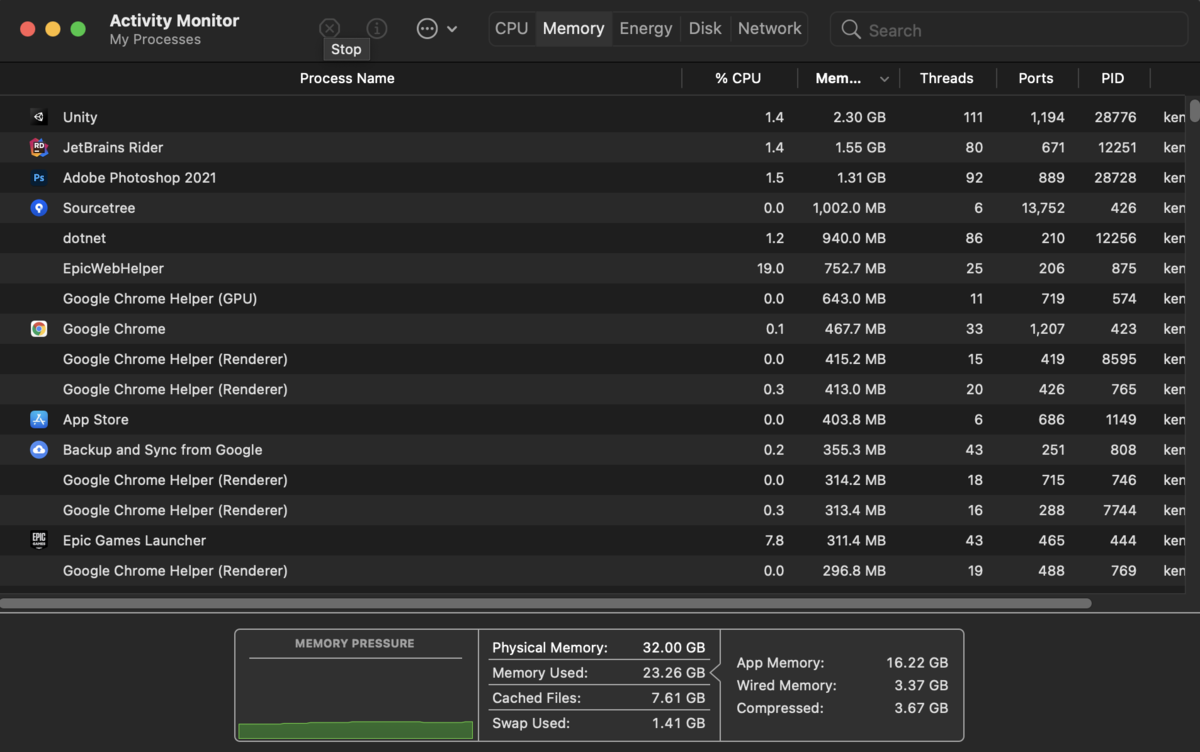
Task: Switch to the Disk tab
Action: click(x=705, y=29)
